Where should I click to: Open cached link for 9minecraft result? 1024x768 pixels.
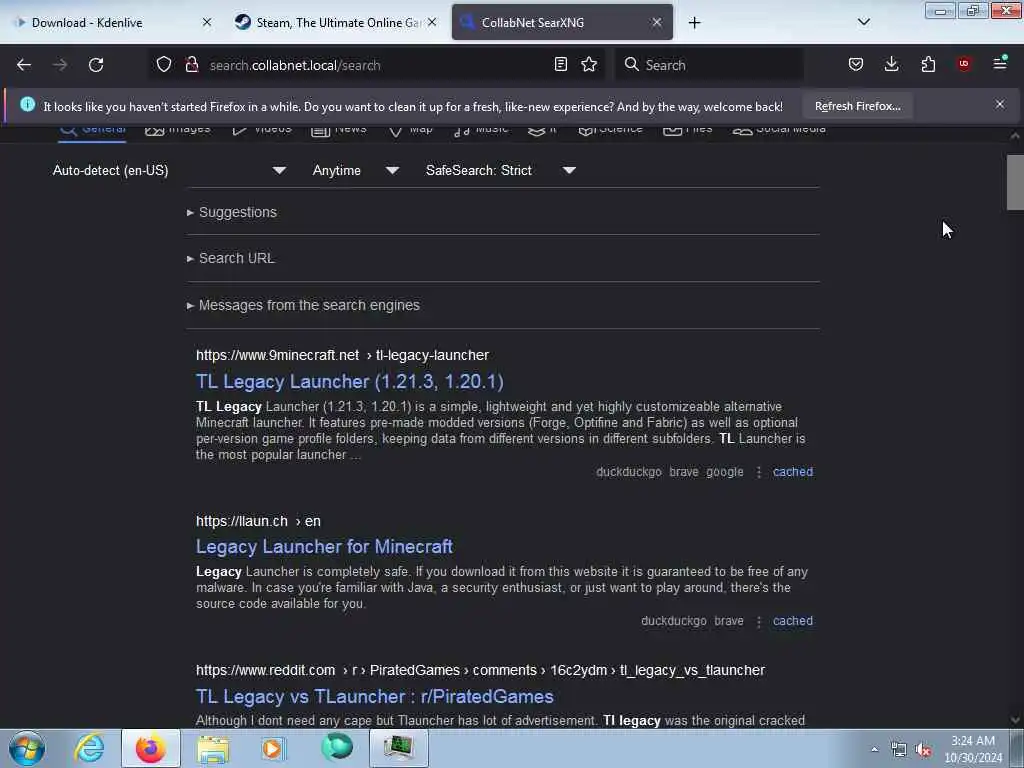point(793,472)
